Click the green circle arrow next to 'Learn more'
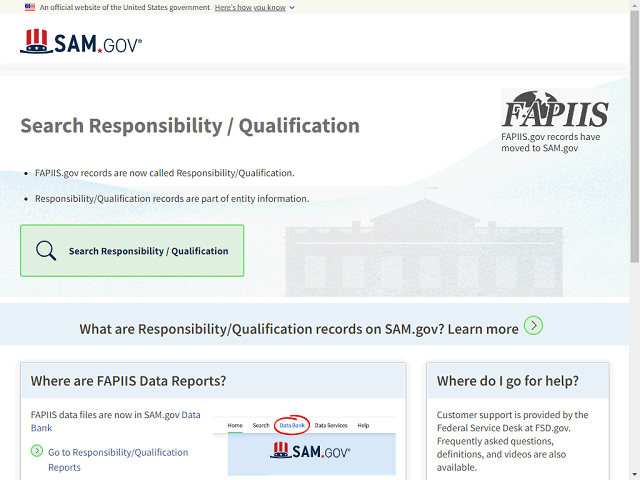This screenshot has width=640, height=480. (533, 326)
